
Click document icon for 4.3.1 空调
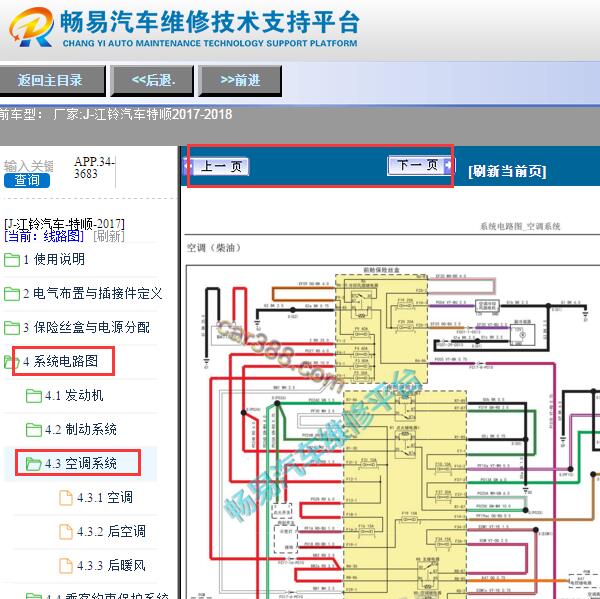[66, 498]
